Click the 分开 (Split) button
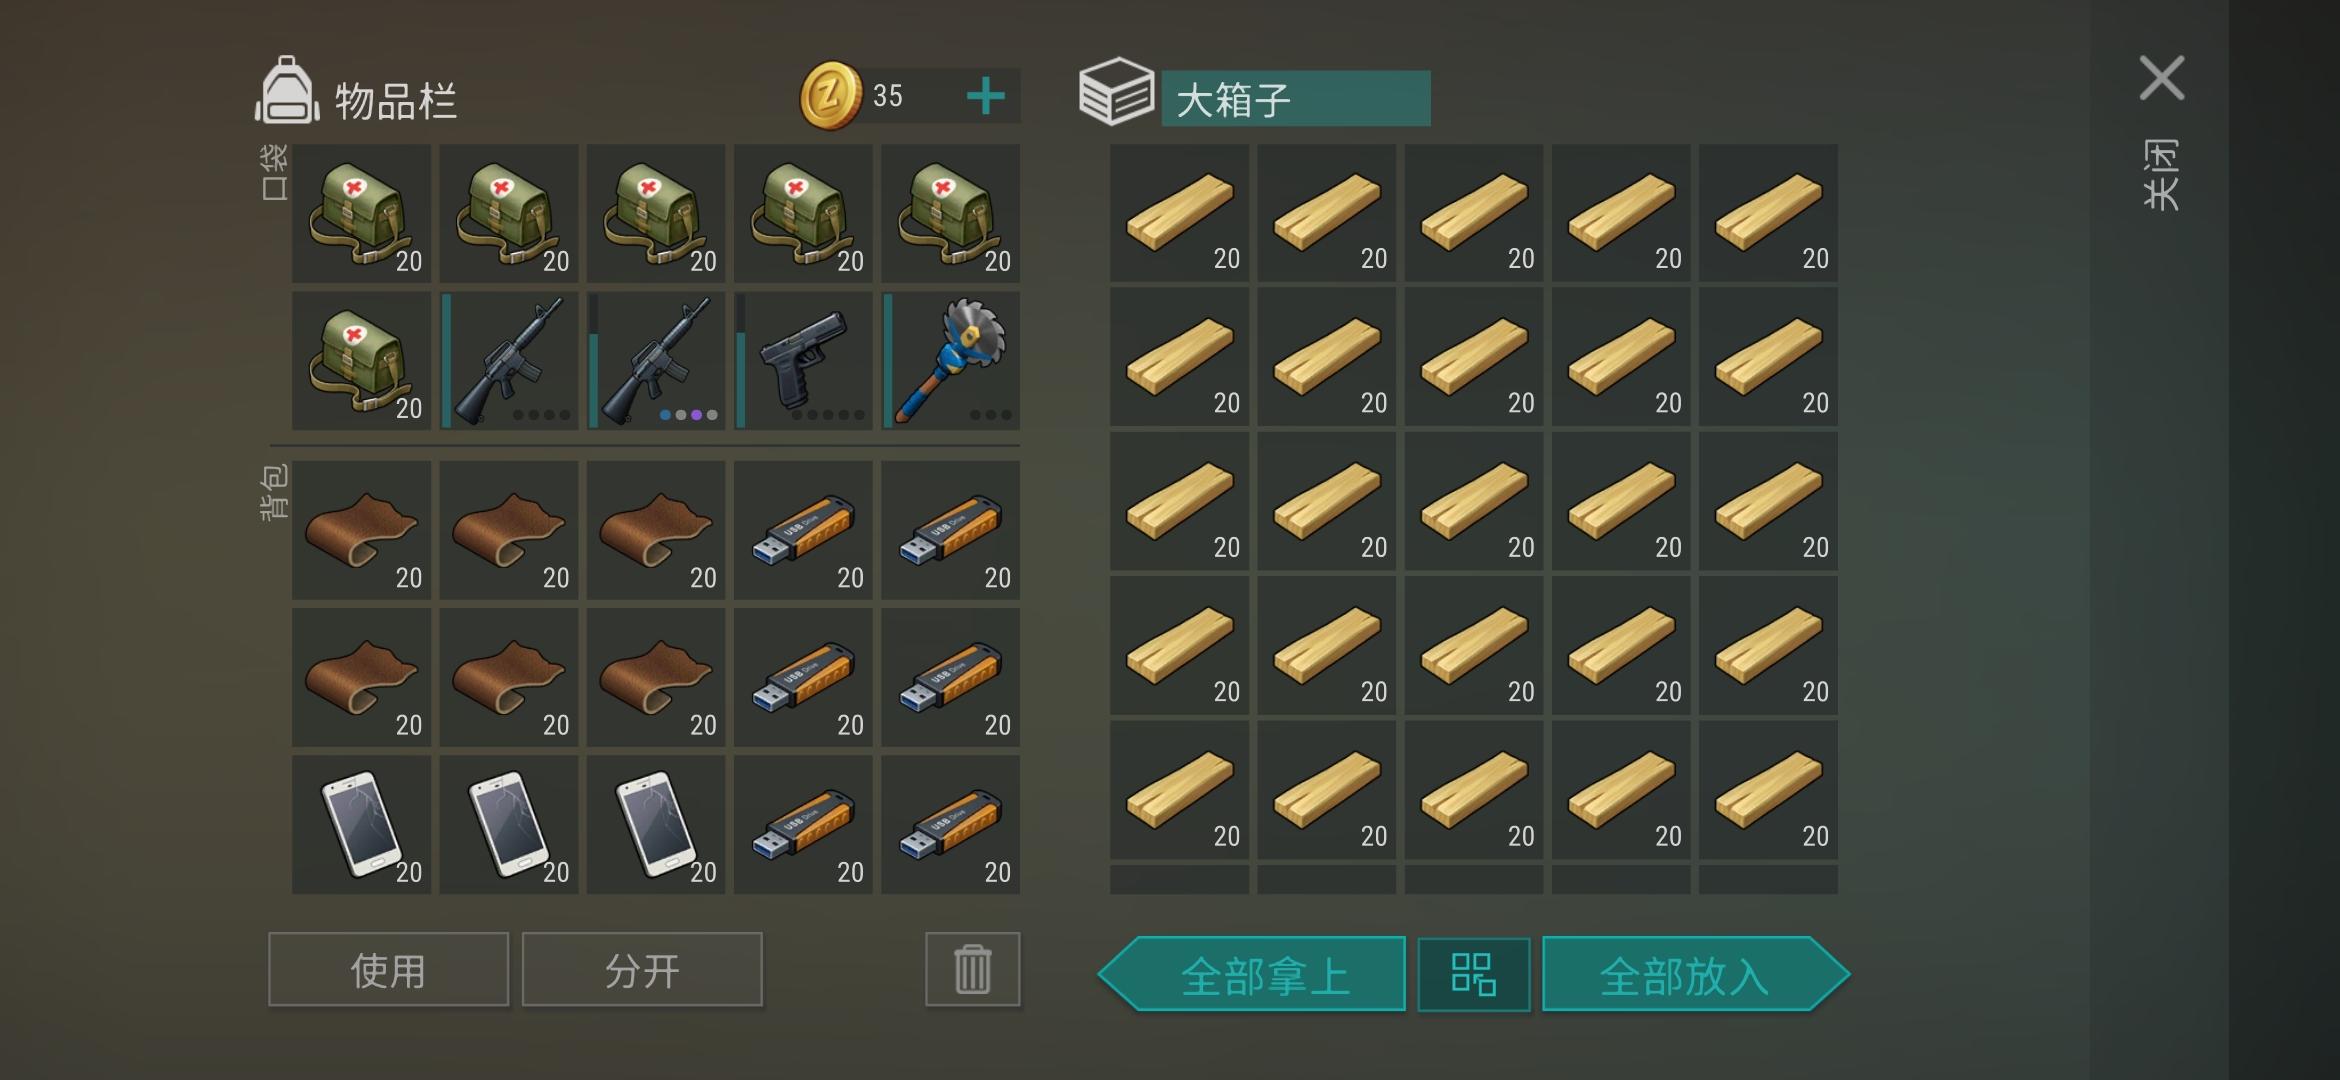The width and height of the screenshot is (2340, 1080). click(x=642, y=969)
